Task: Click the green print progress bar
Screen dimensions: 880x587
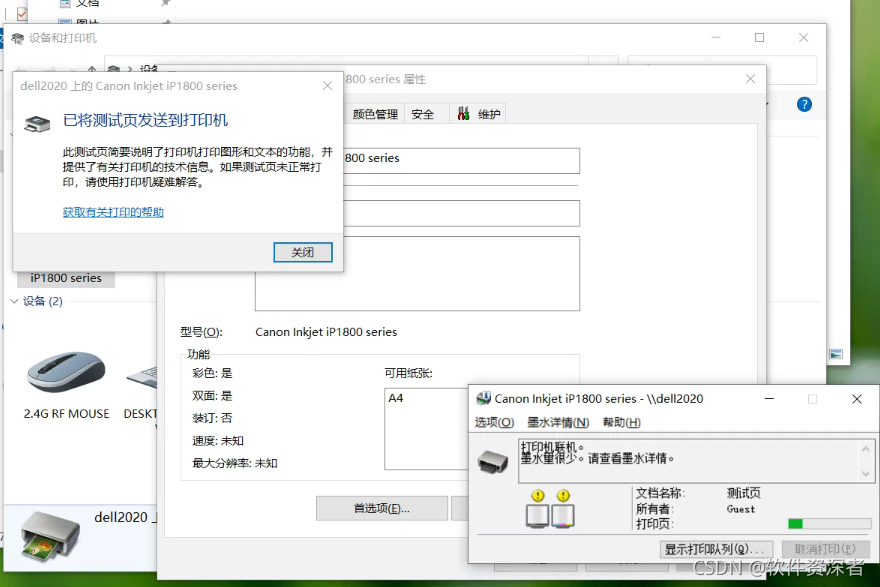Action: pos(829,524)
